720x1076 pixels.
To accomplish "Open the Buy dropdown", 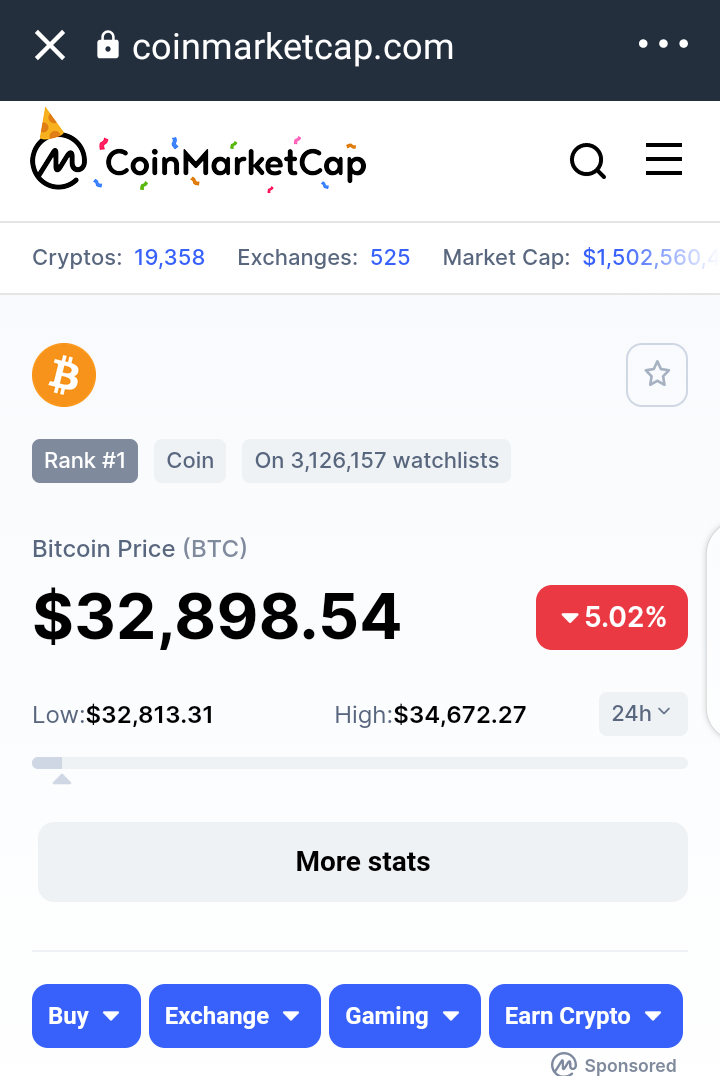I will 86,1016.
